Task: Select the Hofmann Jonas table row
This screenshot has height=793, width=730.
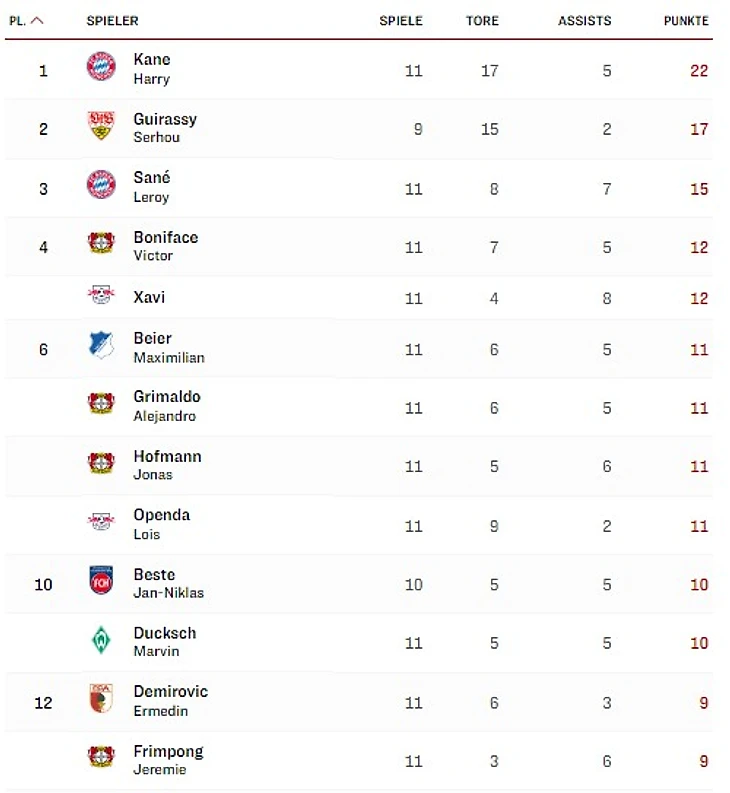Action: (359, 466)
